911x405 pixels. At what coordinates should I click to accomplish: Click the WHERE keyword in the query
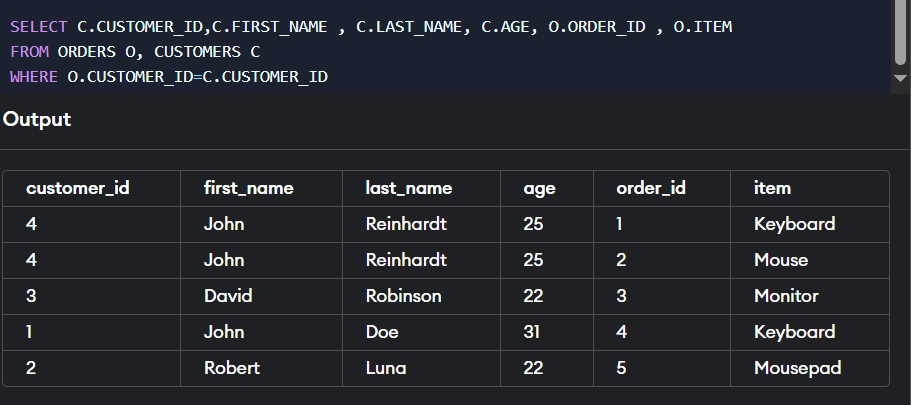(34, 77)
